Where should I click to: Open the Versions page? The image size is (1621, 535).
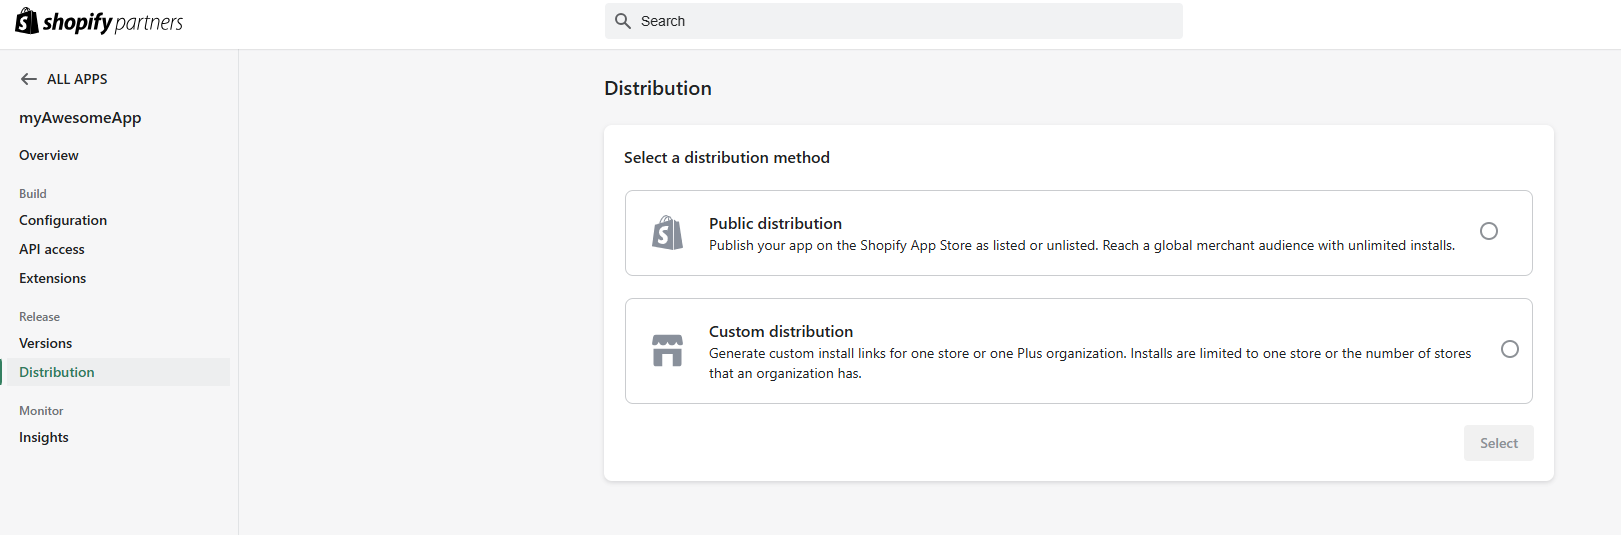tap(46, 343)
